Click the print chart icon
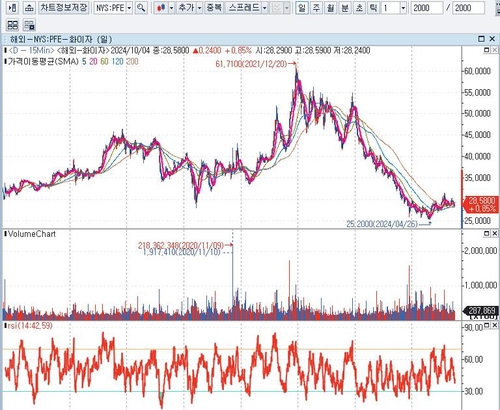Viewport: 500px width, 410px height. (x=29, y=8)
